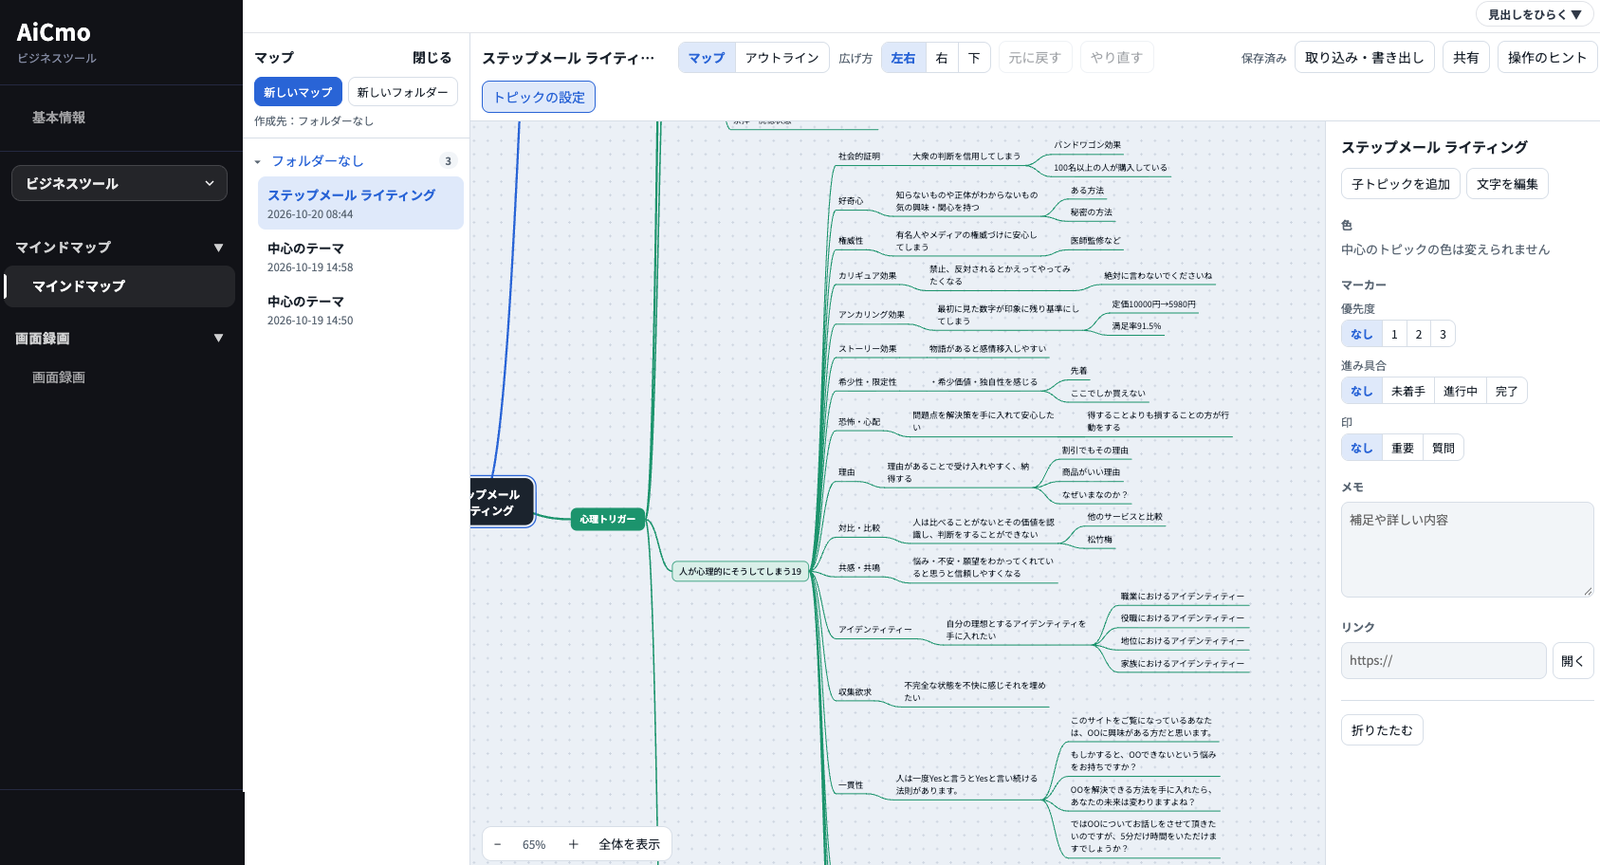This screenshot has height=865, width=1600.
Task: Open the ビジネスツール workspace dropdown
Action: tap(119, 183)
